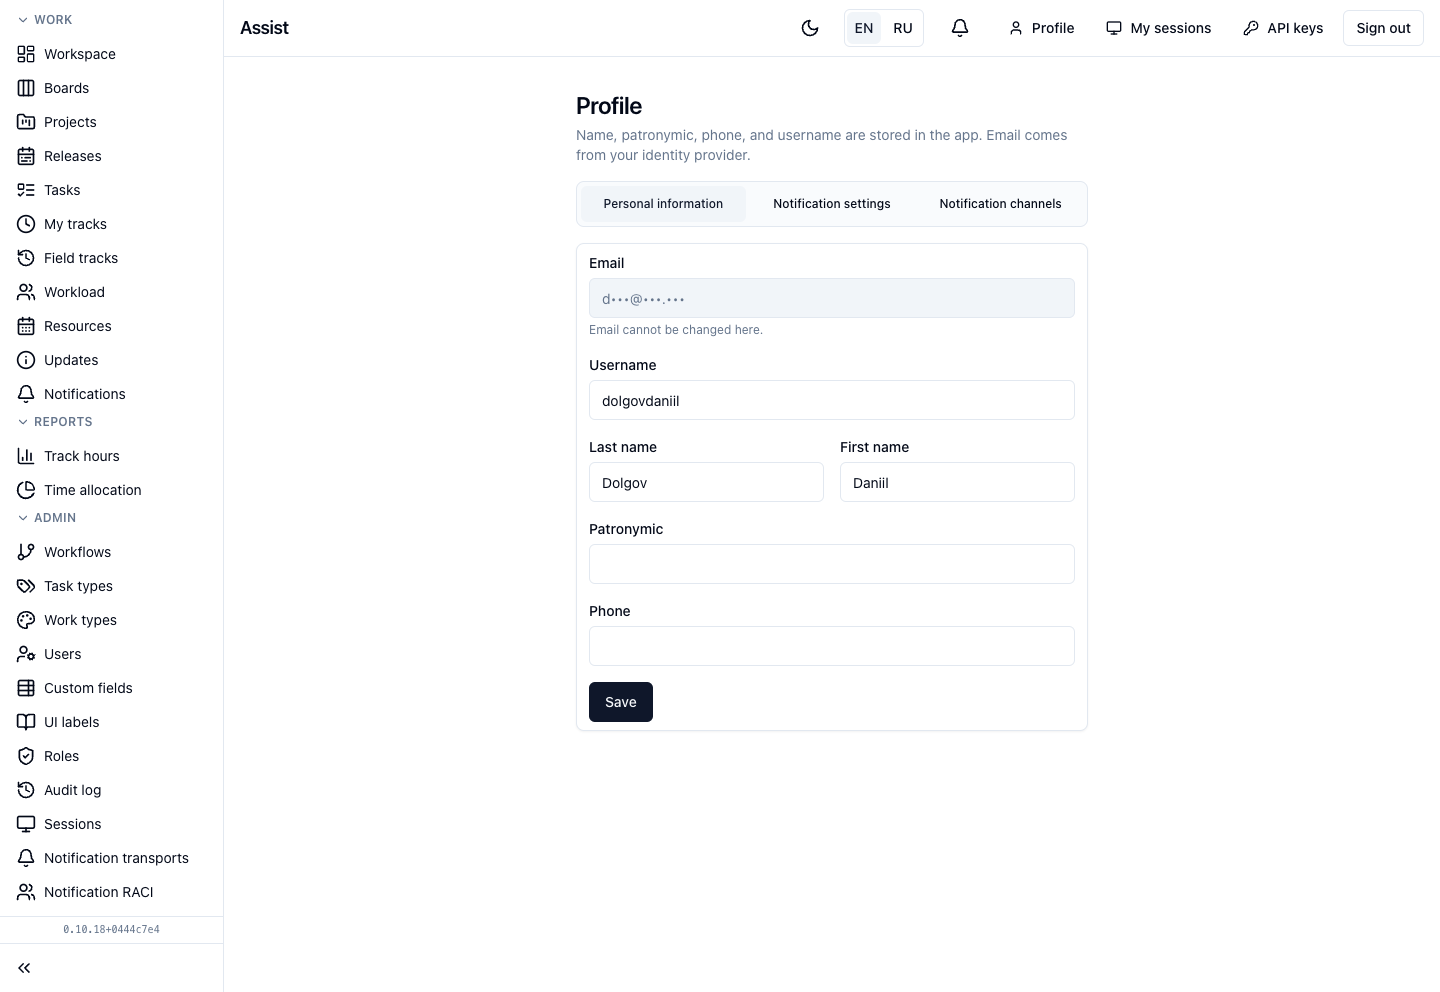Click the Save button
The height and width of the screenshot is (992, 1440).
(x=621, y=702)
